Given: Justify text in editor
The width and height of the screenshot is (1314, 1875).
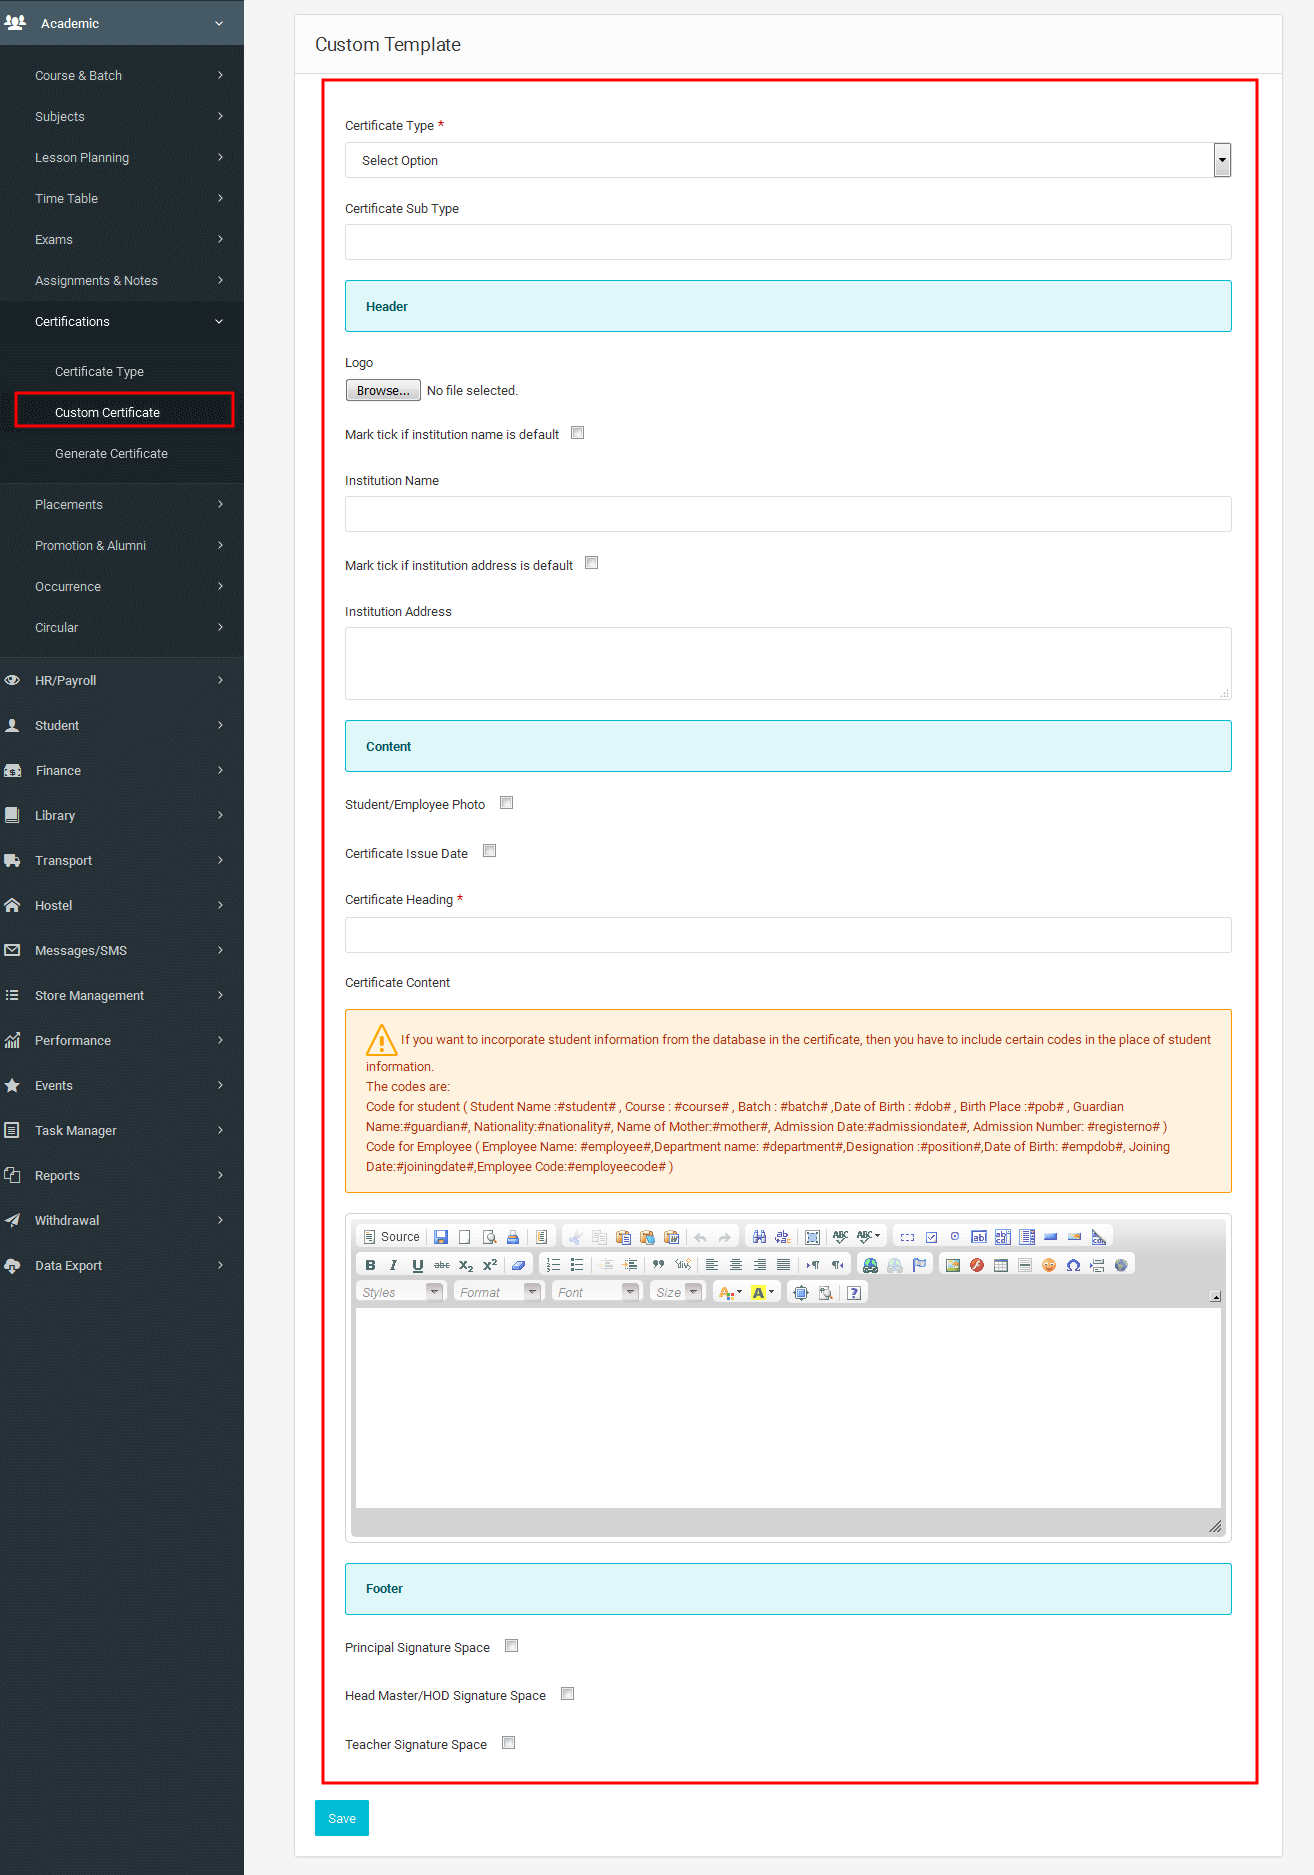Looking at the screenshot, I should click(x=784, y=1265).
